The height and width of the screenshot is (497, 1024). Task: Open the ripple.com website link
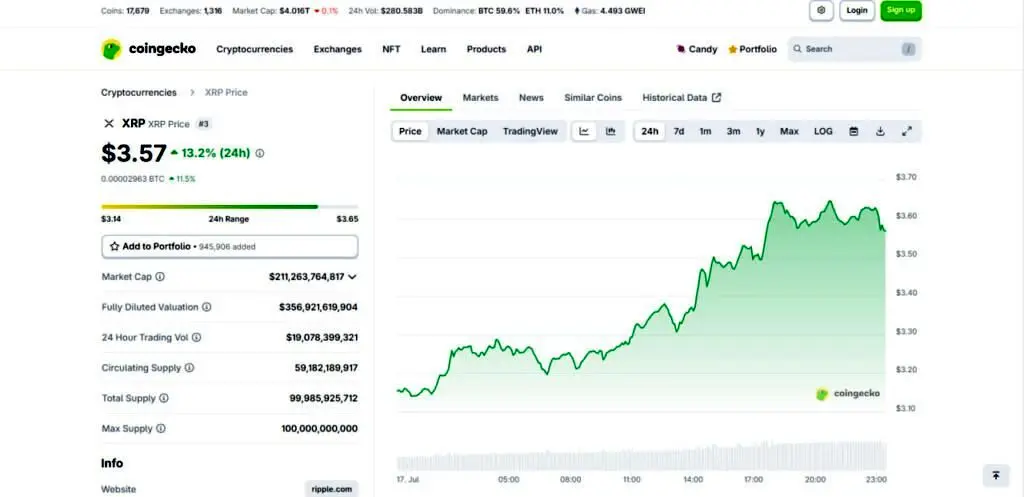click(332, 489)
